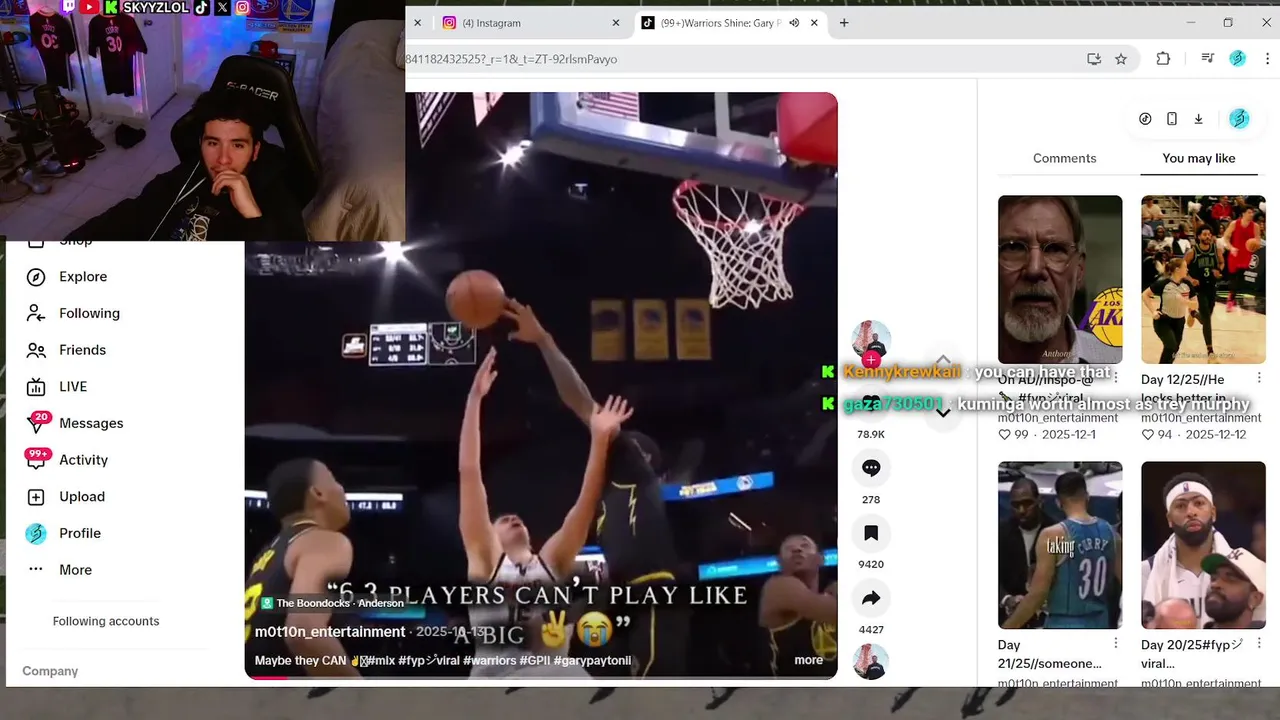Open m0t10n_entertainment profile from video caption
Image resolution: width=1280 pixels, height=720 pixels.
click(x=330, y=632)
